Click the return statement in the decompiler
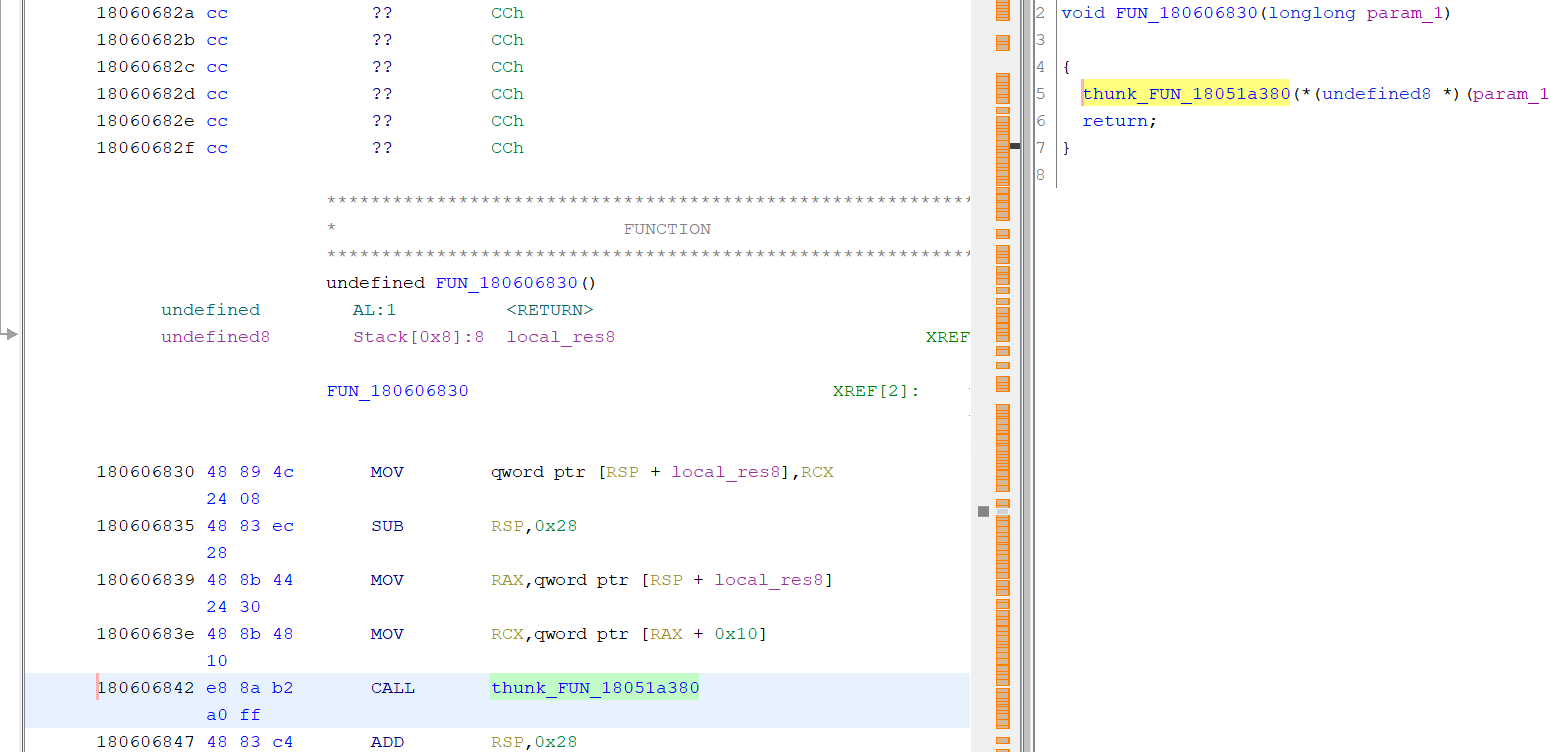Screen dimensions: 1551x752 1119,121
